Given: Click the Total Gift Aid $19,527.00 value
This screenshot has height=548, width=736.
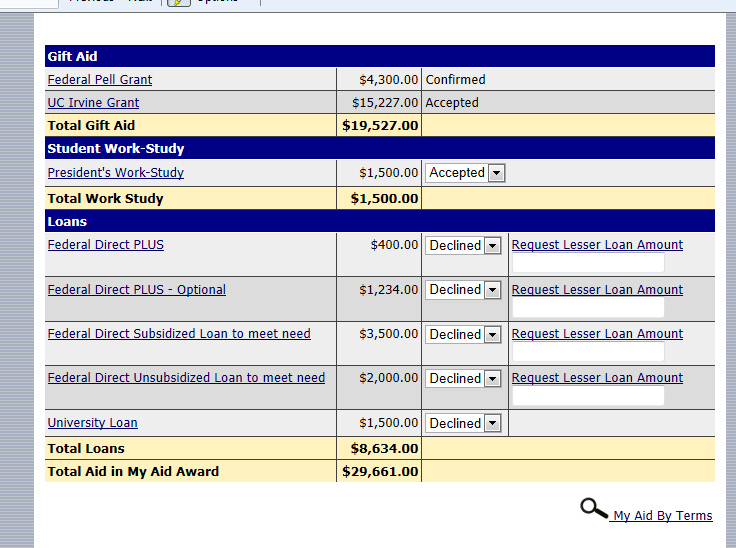Looking at the screenshot, I should click(380, 125).
